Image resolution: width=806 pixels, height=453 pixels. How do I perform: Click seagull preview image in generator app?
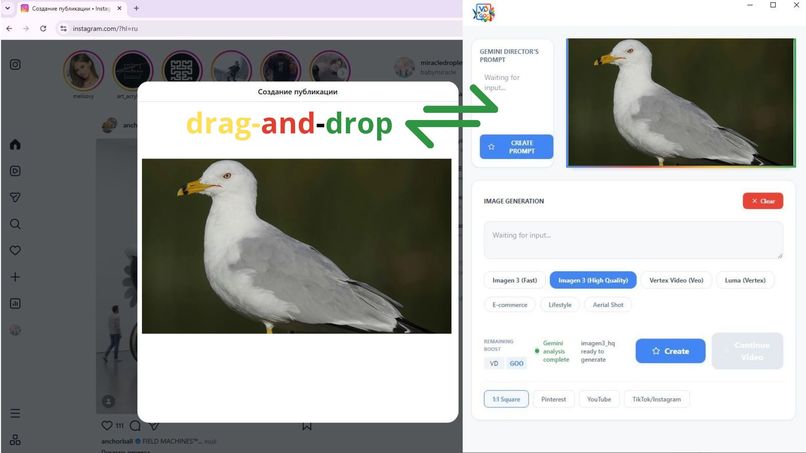pos(681,102)
